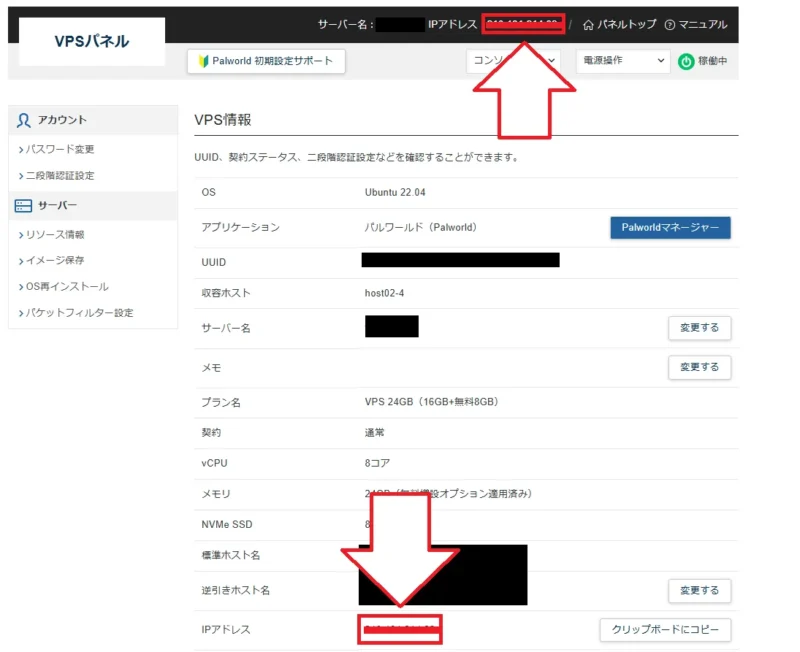Open OS再インストール in sidebar

(67, 287)
